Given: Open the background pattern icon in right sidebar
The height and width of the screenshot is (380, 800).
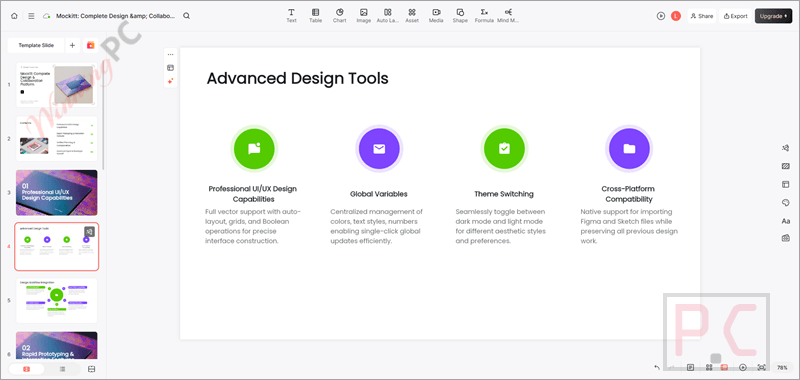Looking at the screenshot, I should pyautogui.click(x=786, y=166).
